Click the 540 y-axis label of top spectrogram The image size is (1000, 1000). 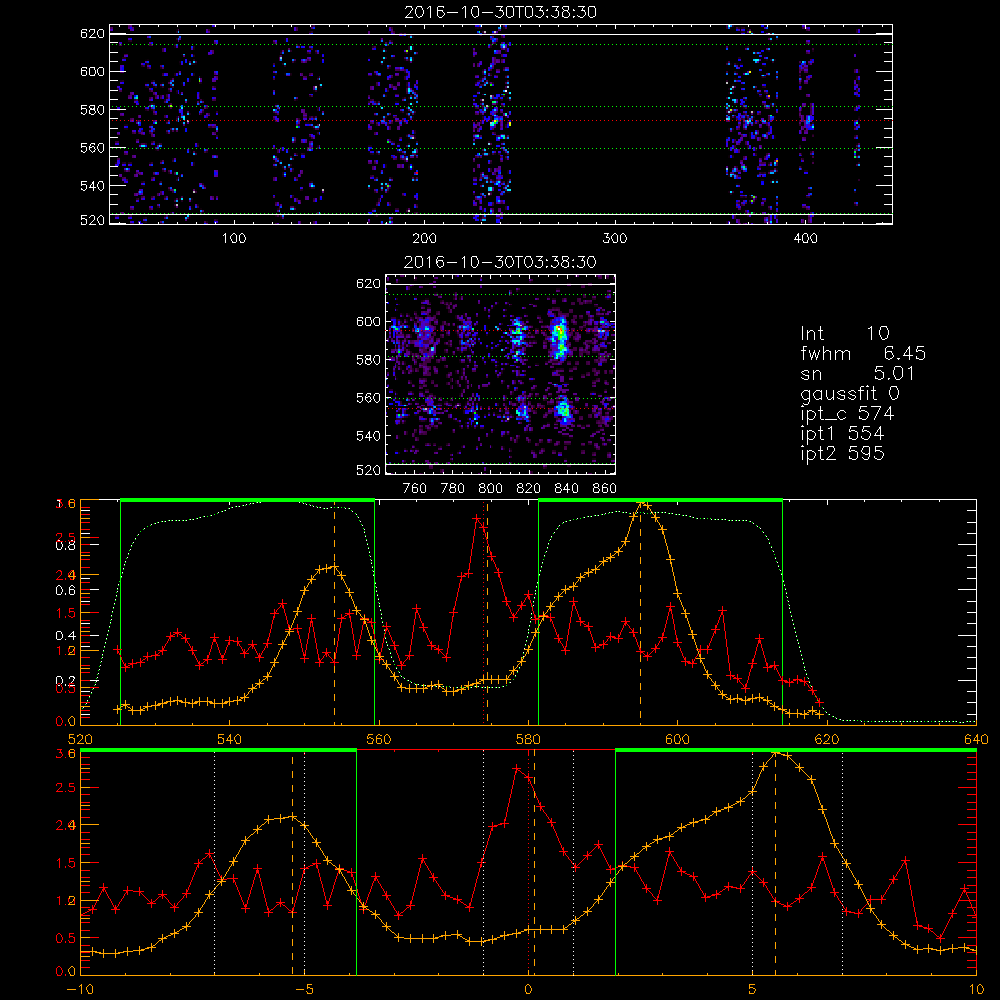pyautogui.click(x=92, y=186)
